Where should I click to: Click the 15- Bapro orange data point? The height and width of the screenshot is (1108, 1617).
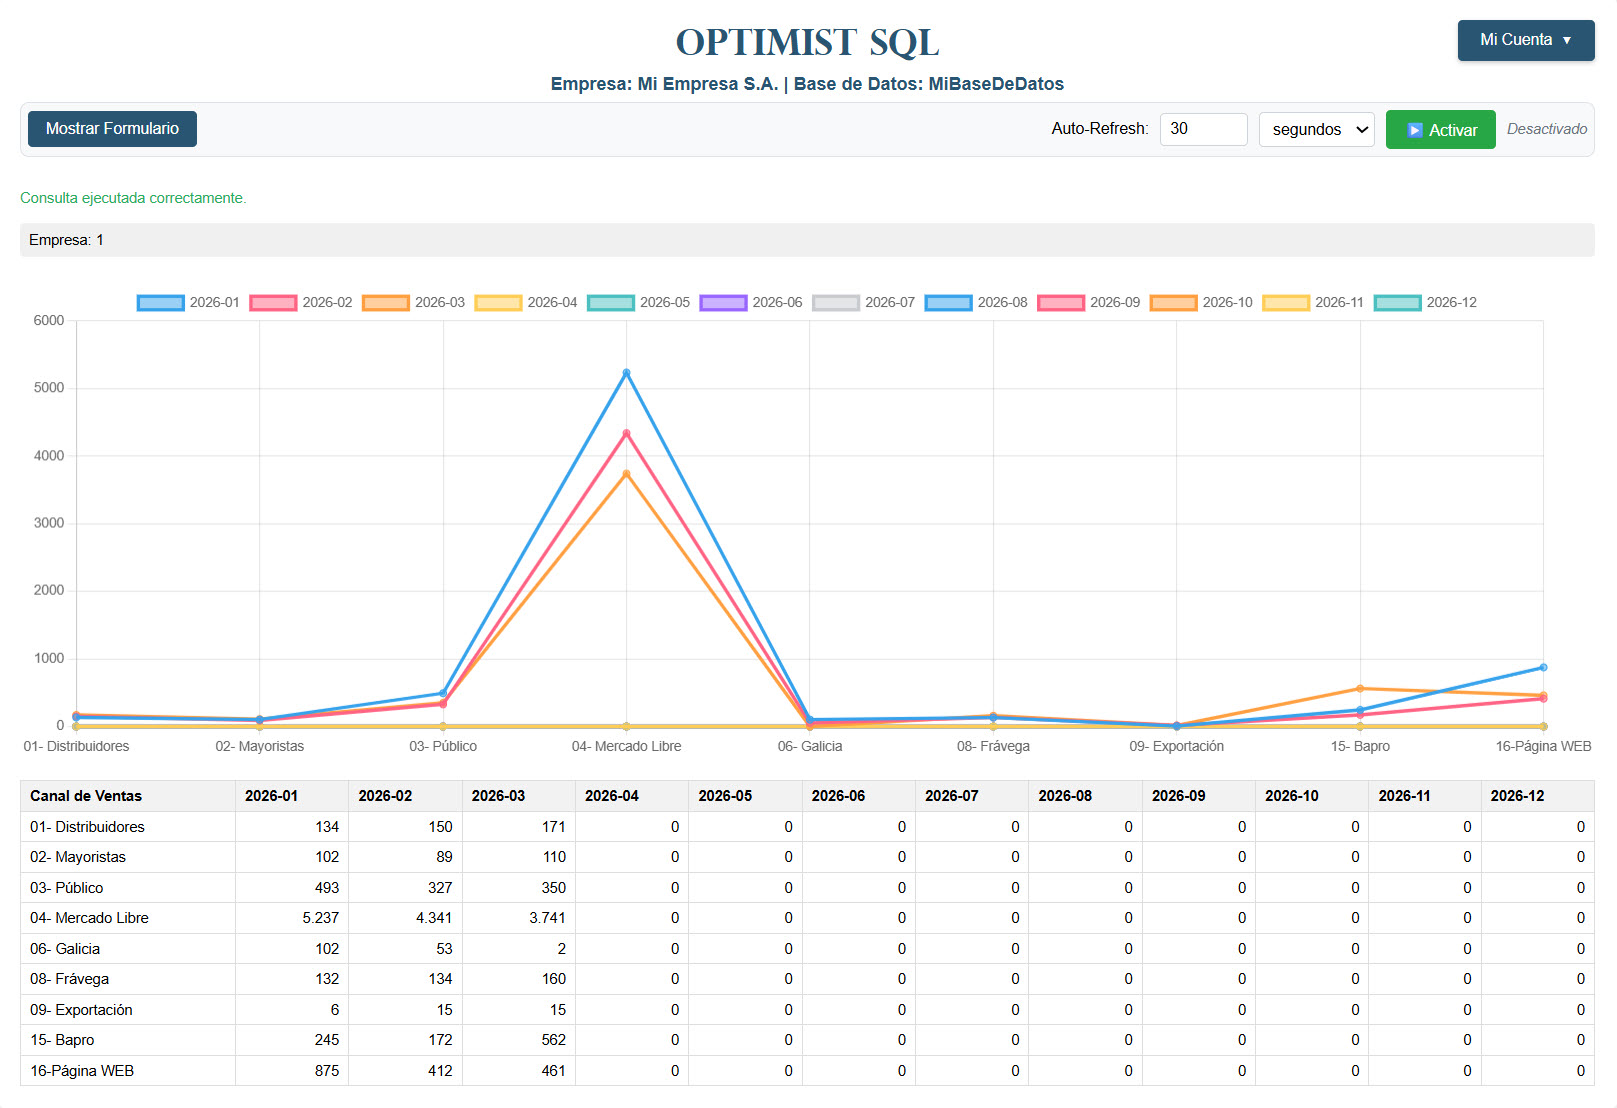point(1360,688)
